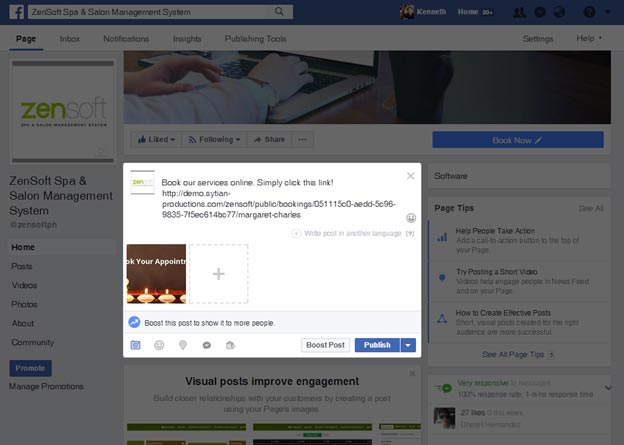
Task: Switch to the Inbox tab
Action: point(70,39)
